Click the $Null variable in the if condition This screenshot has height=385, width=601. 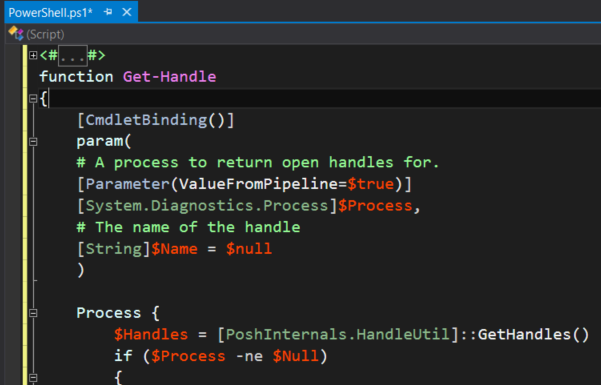click(296, 356)
